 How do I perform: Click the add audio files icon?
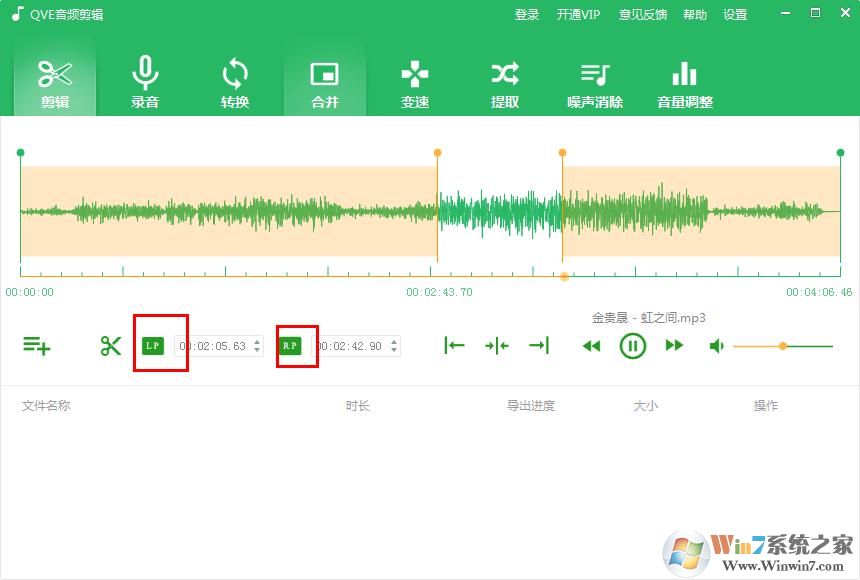38,345
